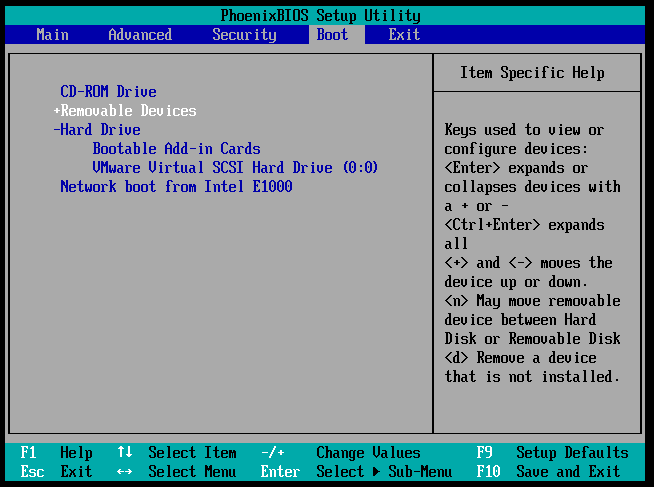Viewport: 654px width, 487px height.
Task: Click the PhoenixBIOS Setup Utility title
Action: (320, 16)
